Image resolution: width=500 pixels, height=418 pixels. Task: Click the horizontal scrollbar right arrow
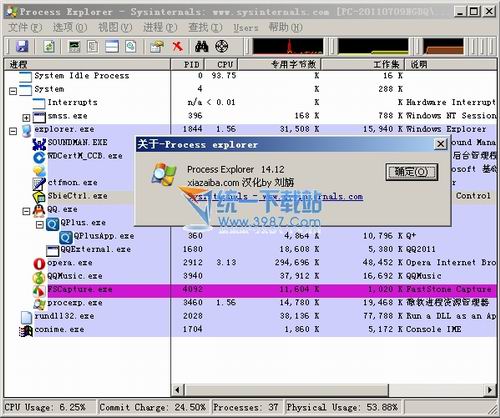pos(490,390)
